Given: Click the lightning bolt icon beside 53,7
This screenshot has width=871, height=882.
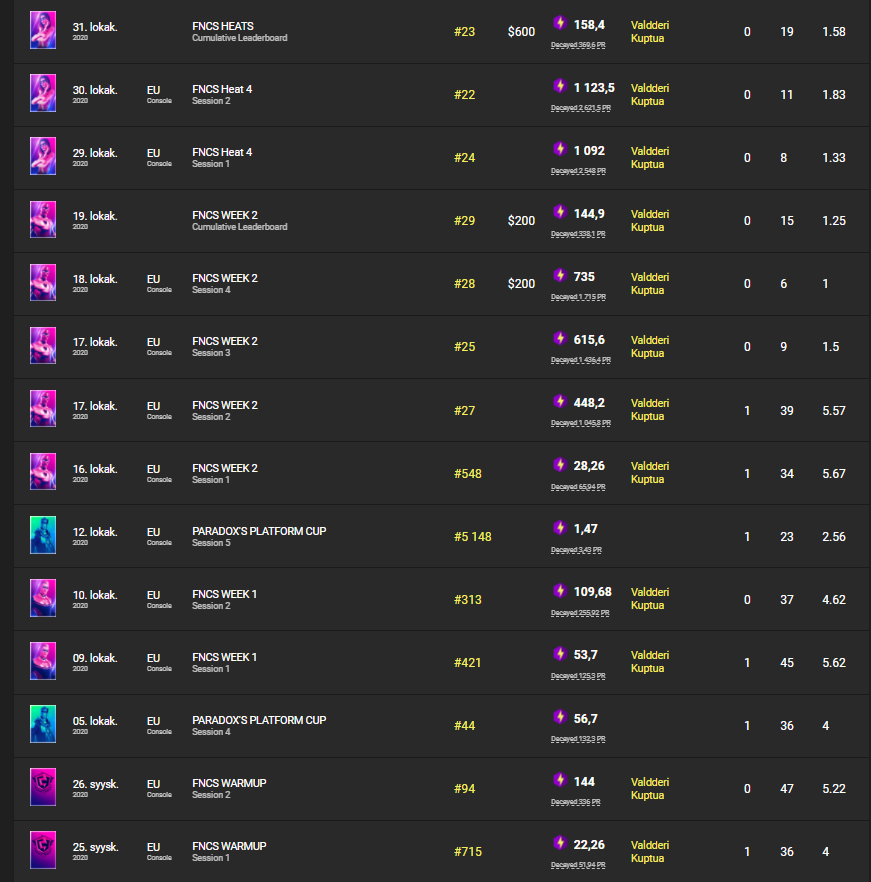Looking at the screenshot, I should 559,653.
